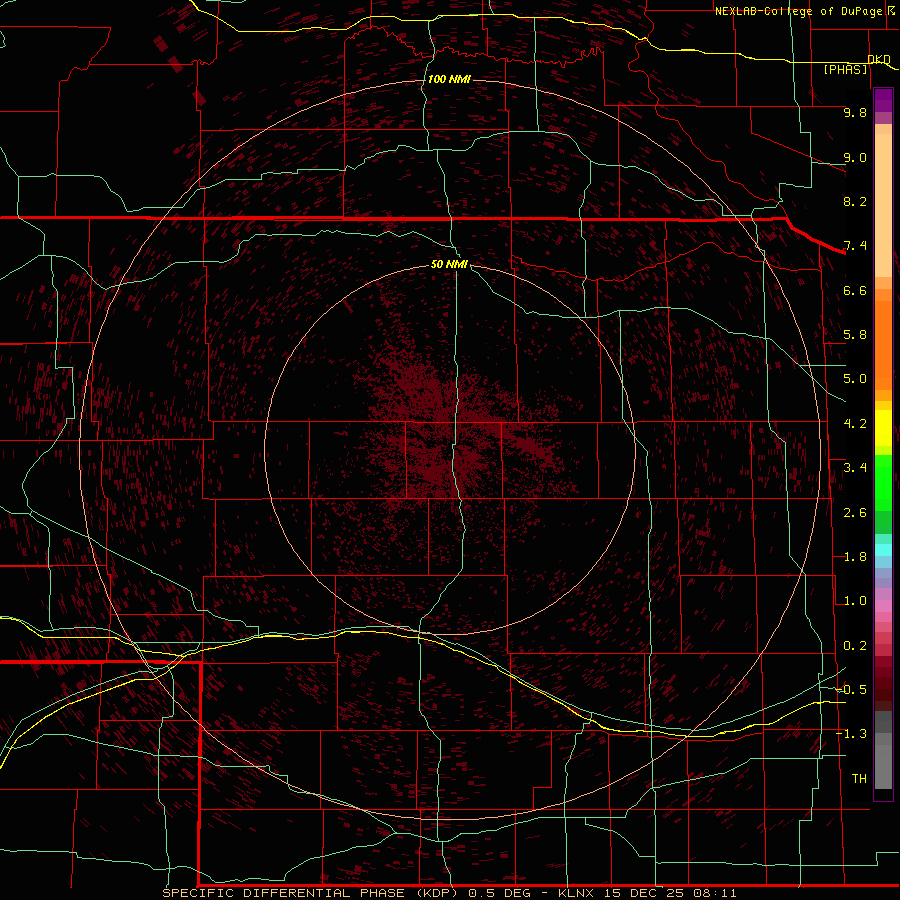This screenshot has width=900, height=900.
Task: Select the 9.8 value on the scale
Action: pyautogui.click(x=855, y=112)
